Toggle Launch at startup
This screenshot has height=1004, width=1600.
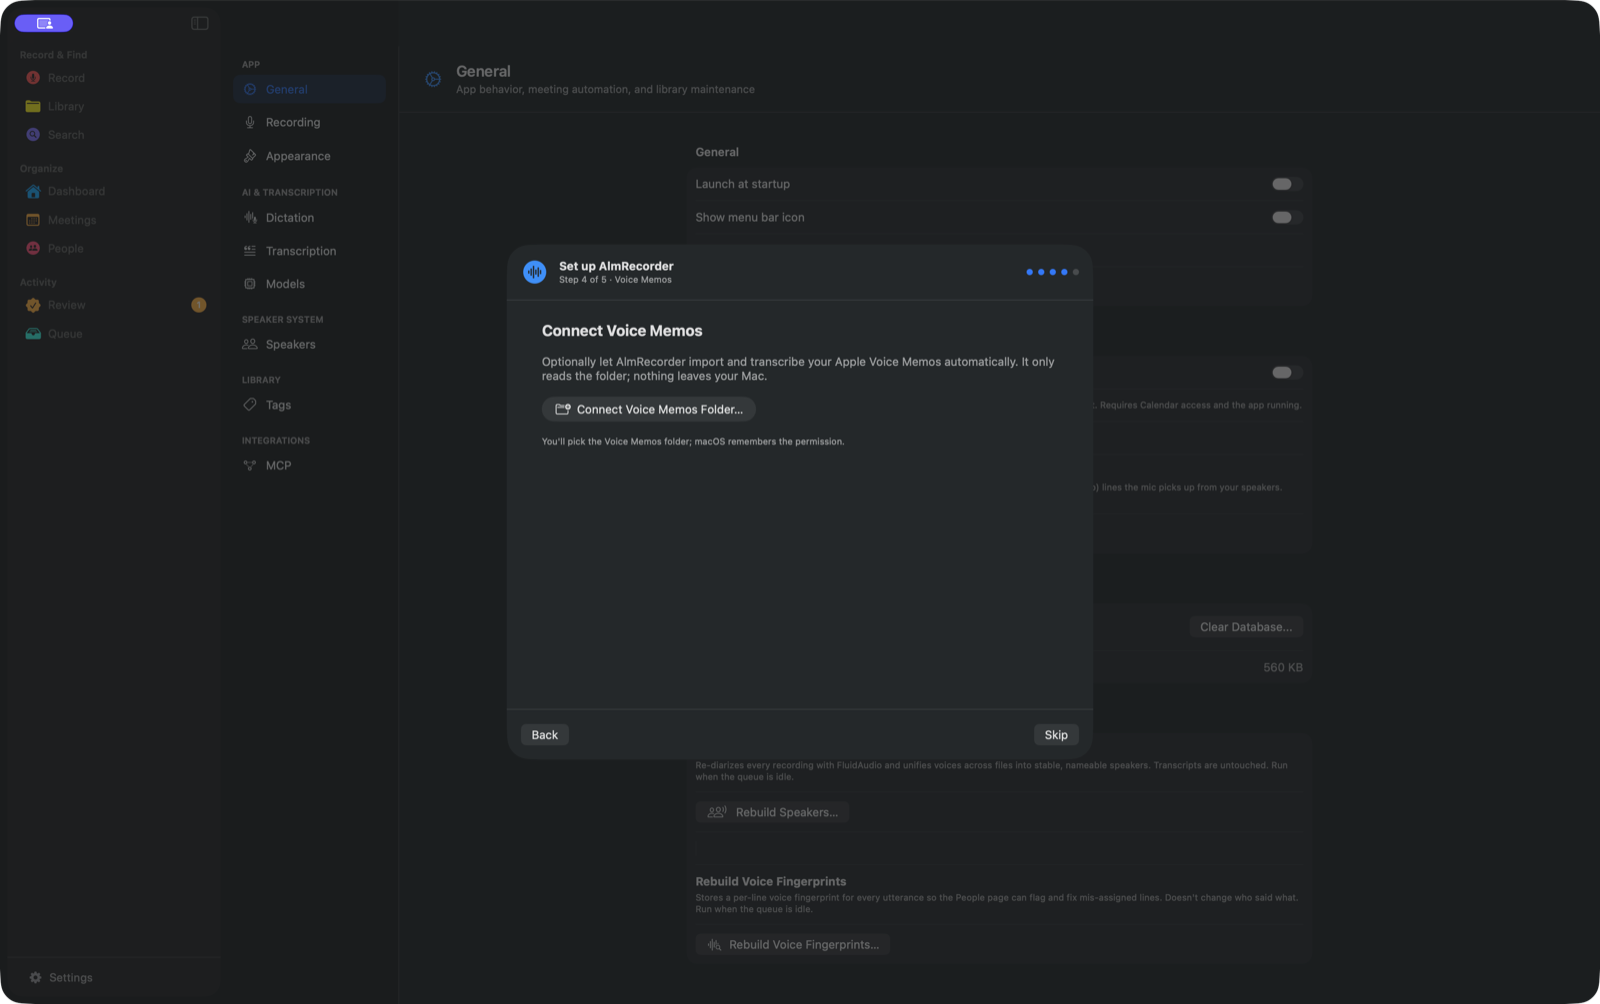(1286, 184)
